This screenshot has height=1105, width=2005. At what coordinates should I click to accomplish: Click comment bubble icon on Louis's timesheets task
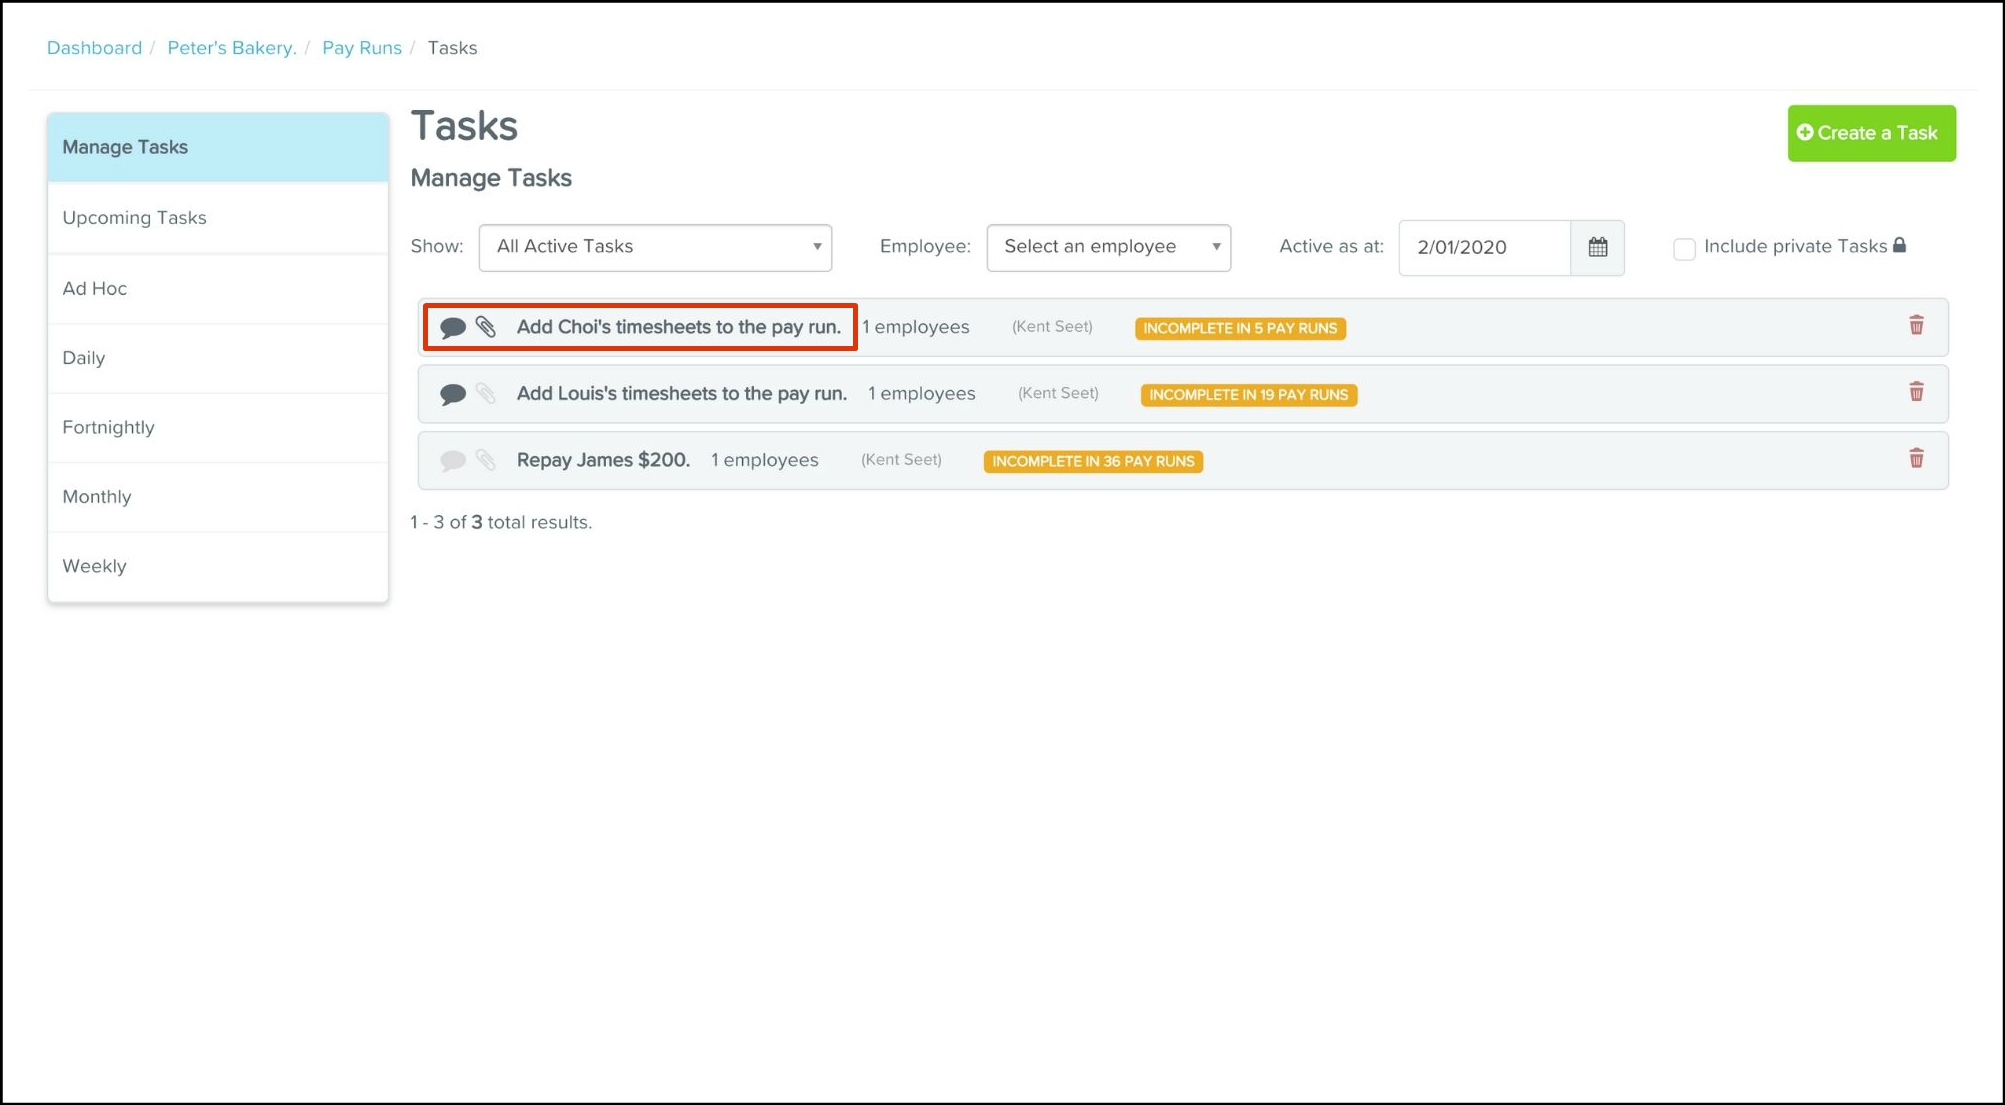[453, 394]
